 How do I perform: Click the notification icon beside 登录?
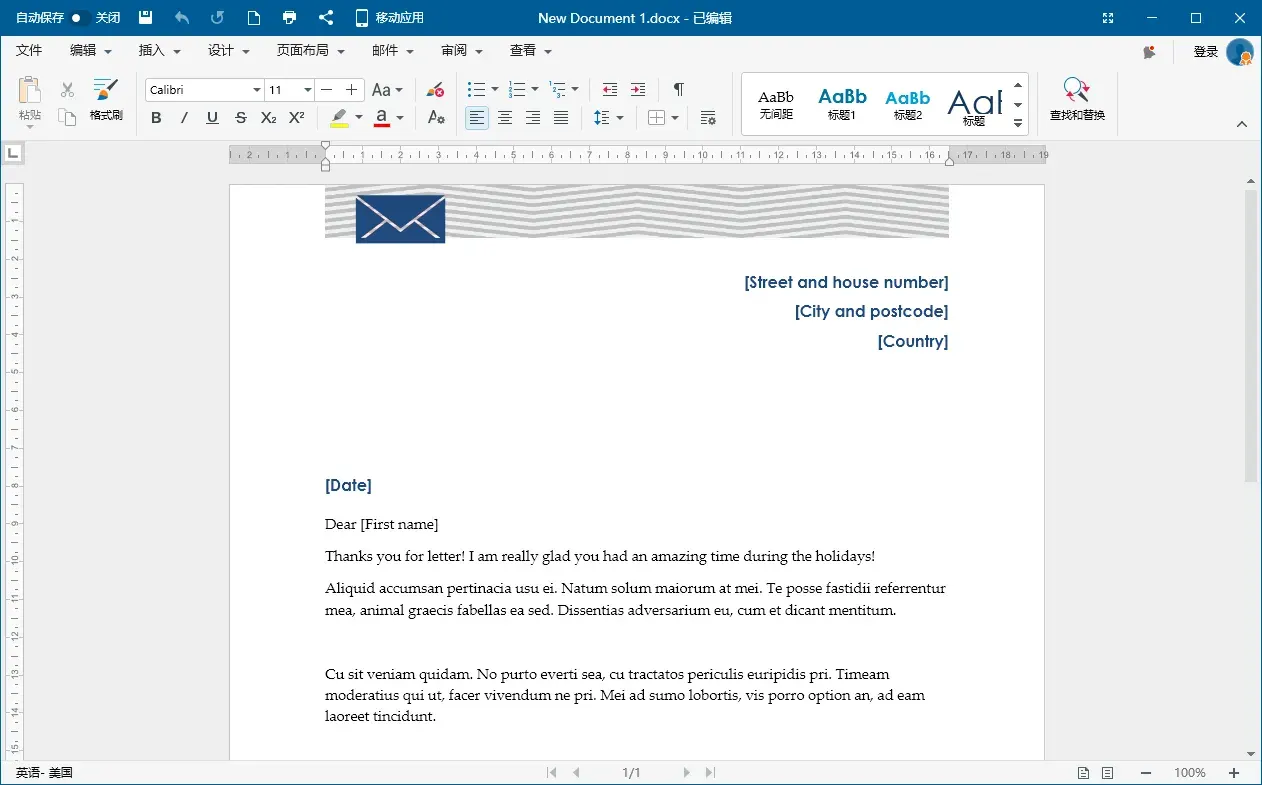(x=1150, y=52)
